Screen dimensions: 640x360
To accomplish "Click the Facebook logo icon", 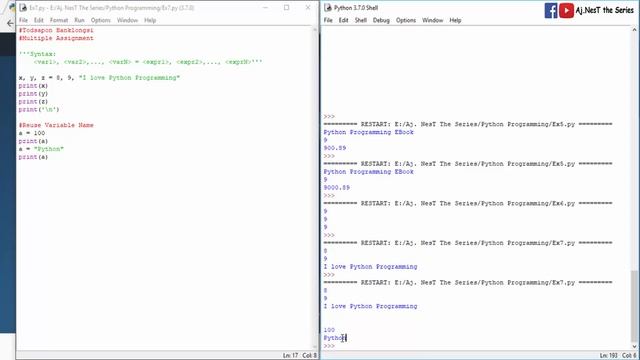I will (551, 10).
